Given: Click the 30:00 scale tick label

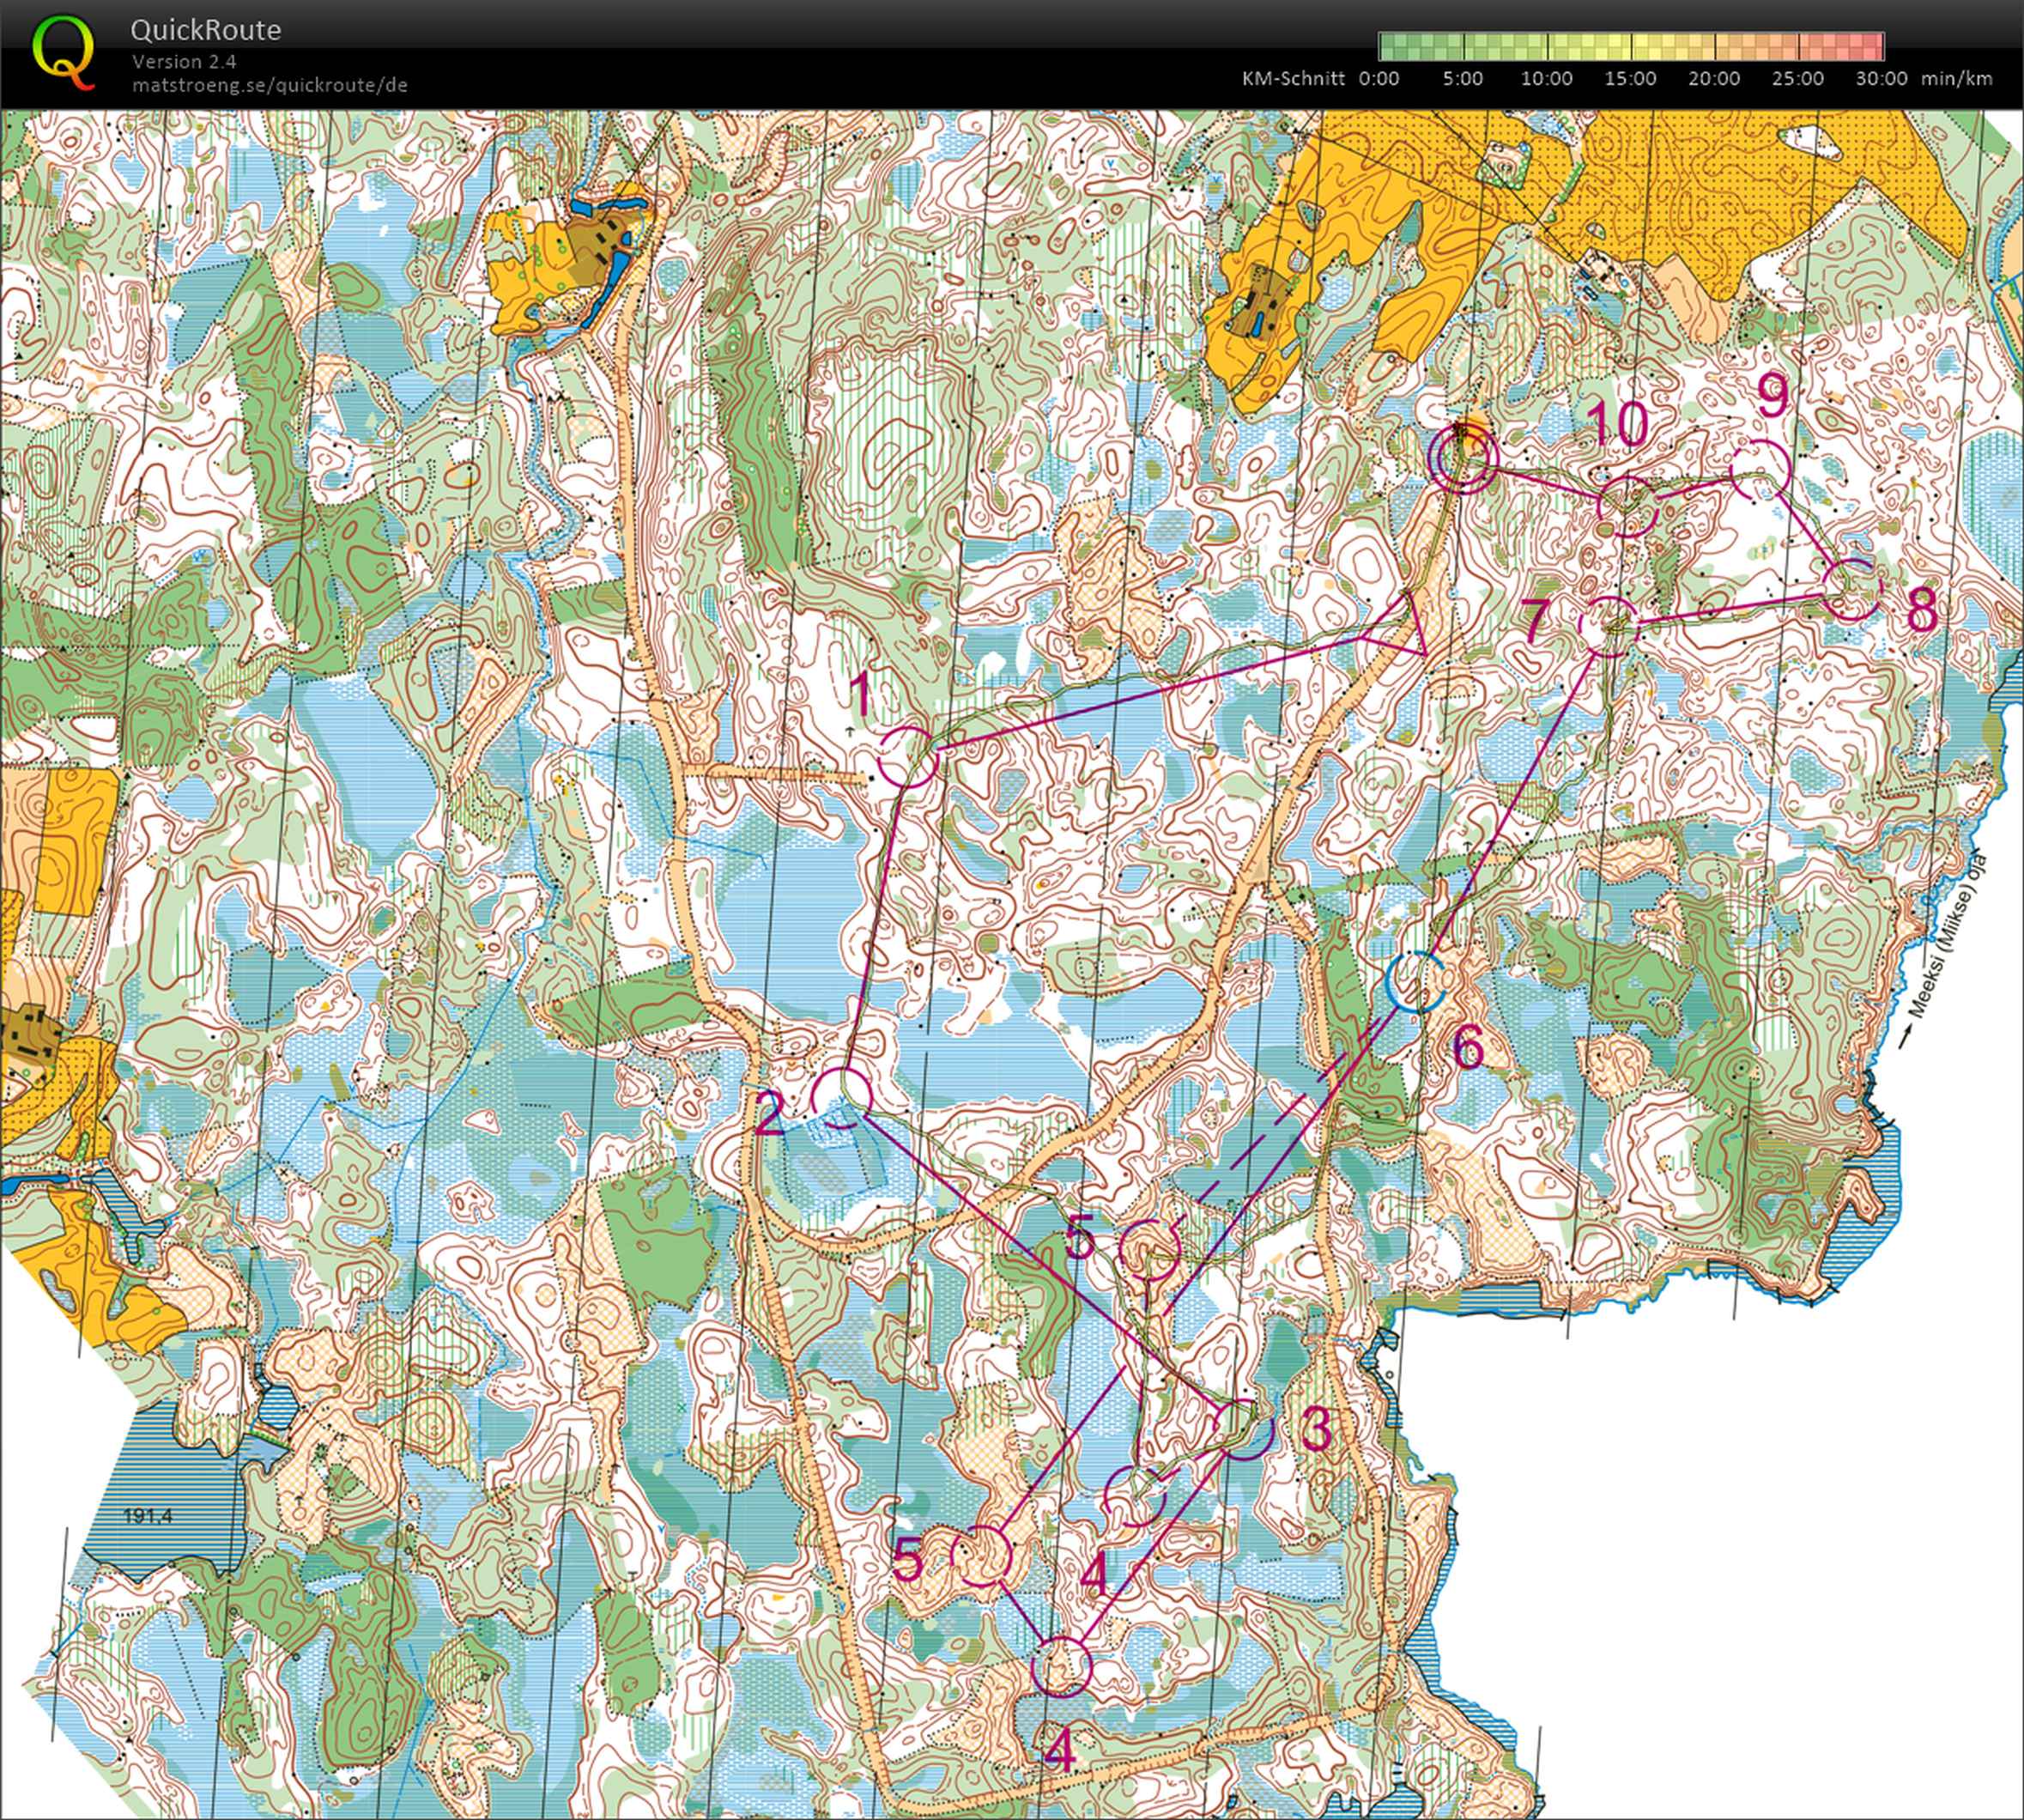Looking at the screenshot, I should (x=1881, y=79).
